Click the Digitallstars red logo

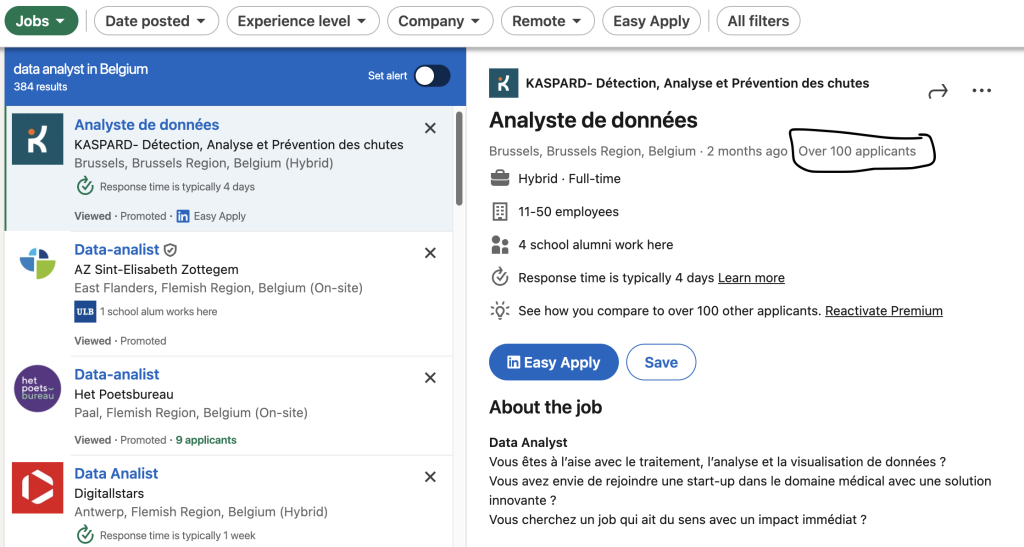point(38,488)
